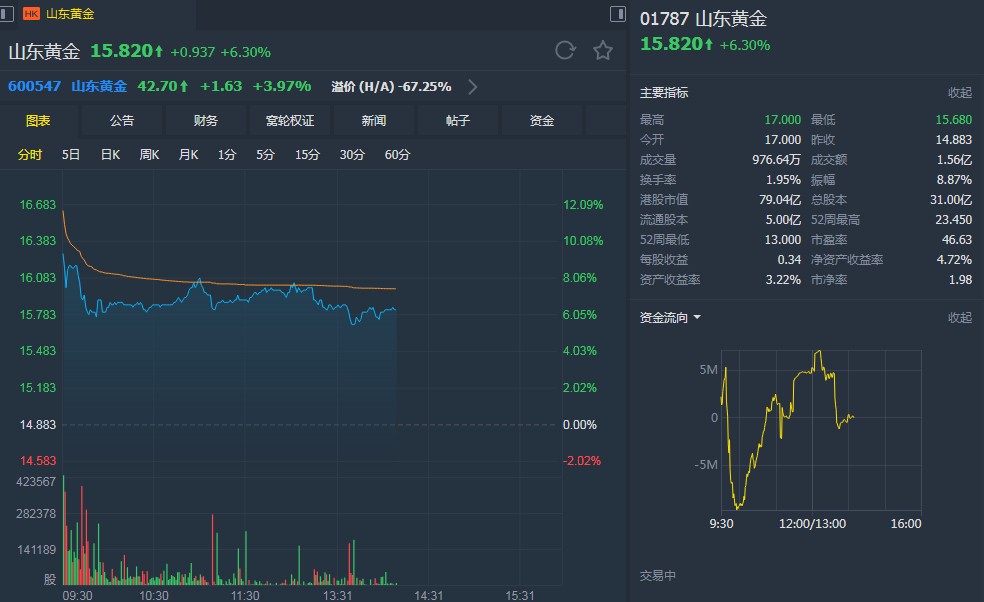
Task: Add stock to favorites with star icon
Action: [x=603, y=50]
